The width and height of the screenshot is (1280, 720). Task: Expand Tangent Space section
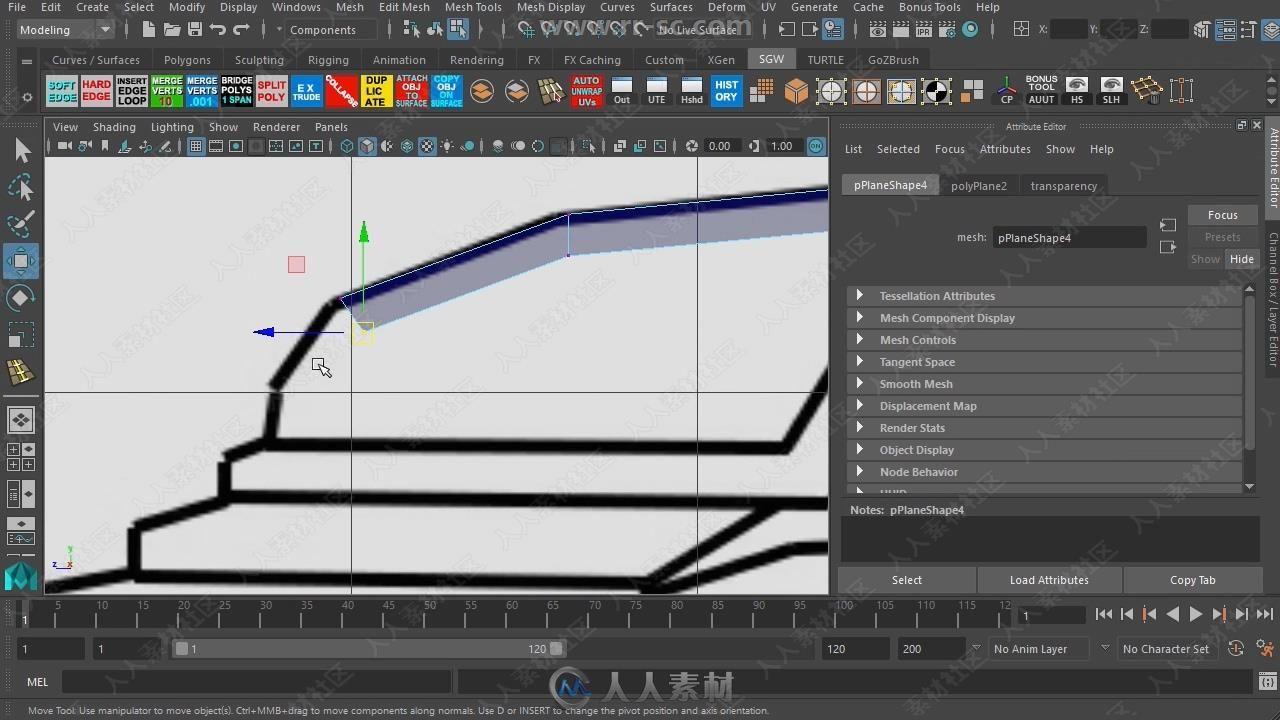tap(1045, 362)
